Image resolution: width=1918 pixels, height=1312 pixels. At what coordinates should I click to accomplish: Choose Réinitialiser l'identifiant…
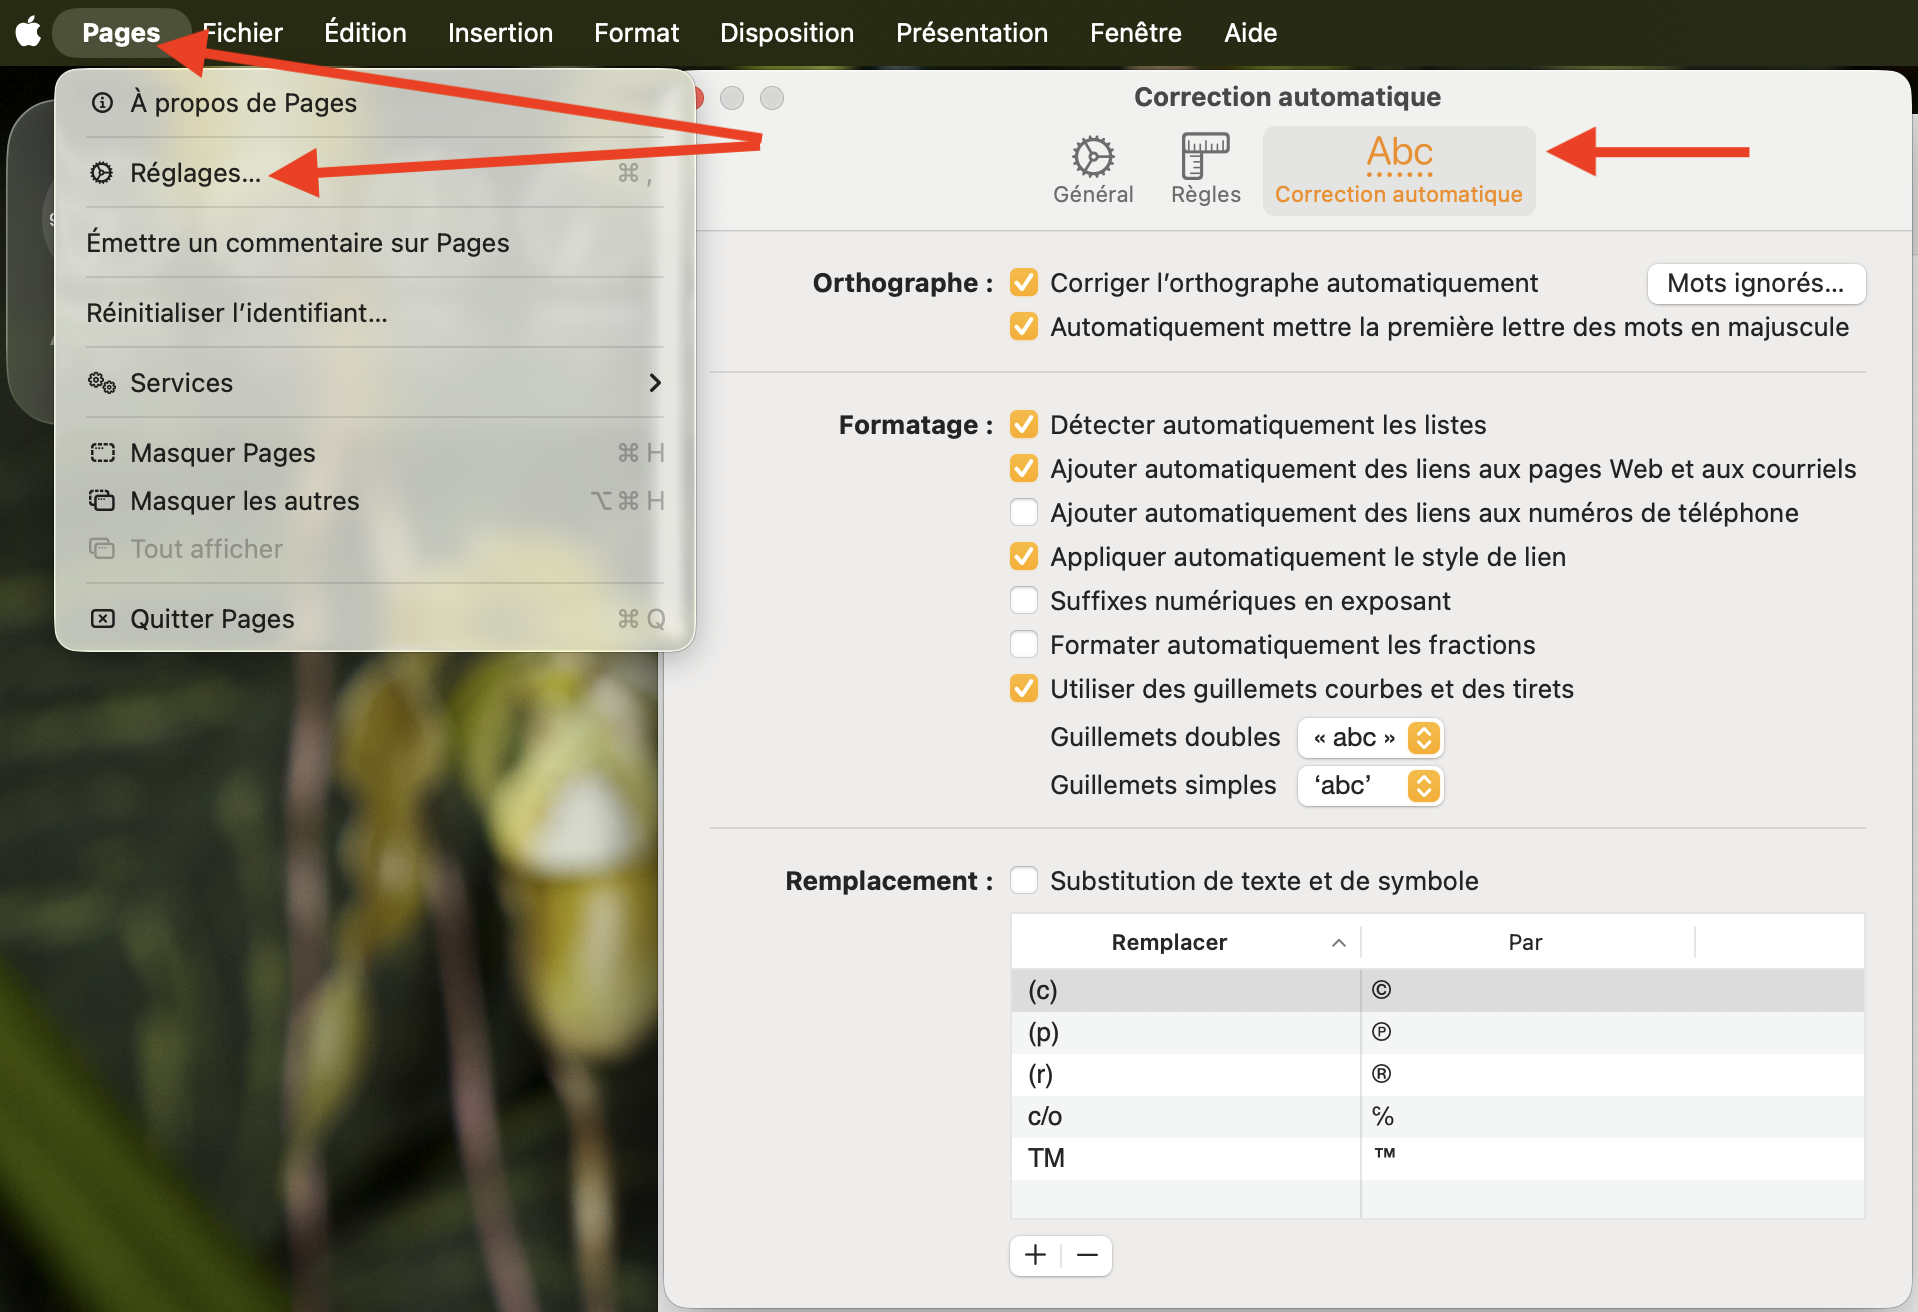pyautogui.click(x=375, y=313)
